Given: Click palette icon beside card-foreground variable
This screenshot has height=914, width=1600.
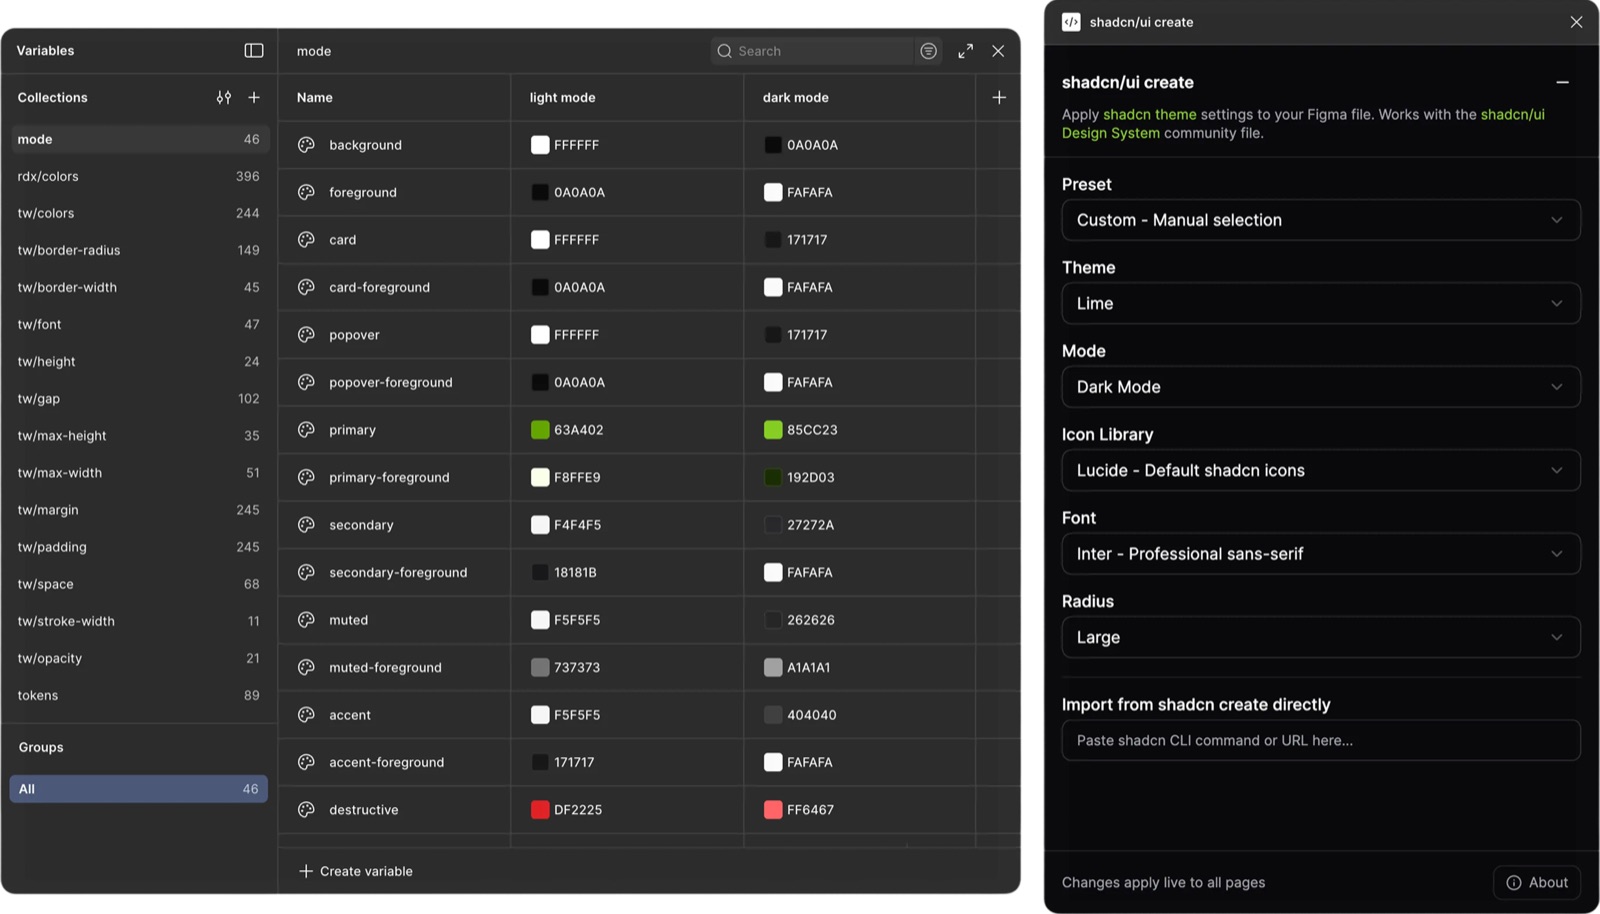Looking at the screenshot, I should click(306, 287).
